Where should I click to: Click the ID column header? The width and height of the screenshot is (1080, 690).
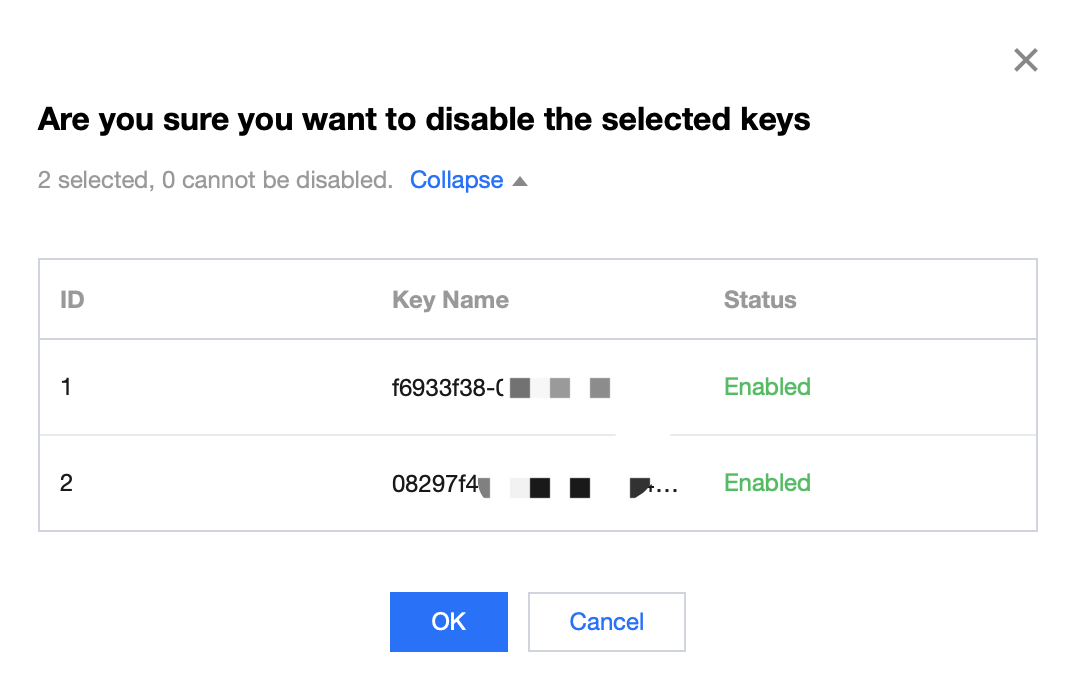72,300
